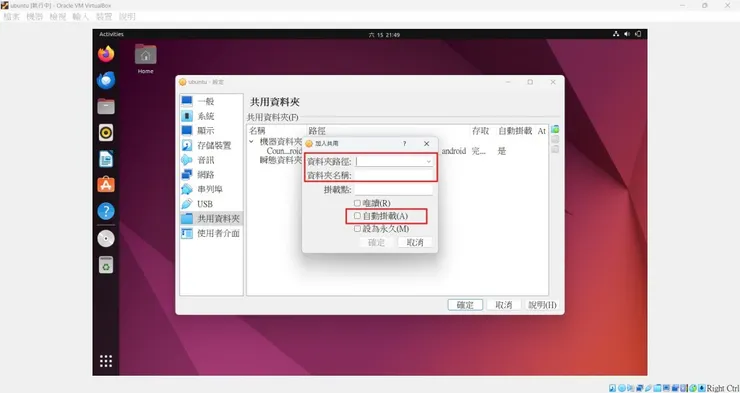Open the 串列埠 settings category
The width and height of the screenshot is (740, 393).
pos(211,189)
